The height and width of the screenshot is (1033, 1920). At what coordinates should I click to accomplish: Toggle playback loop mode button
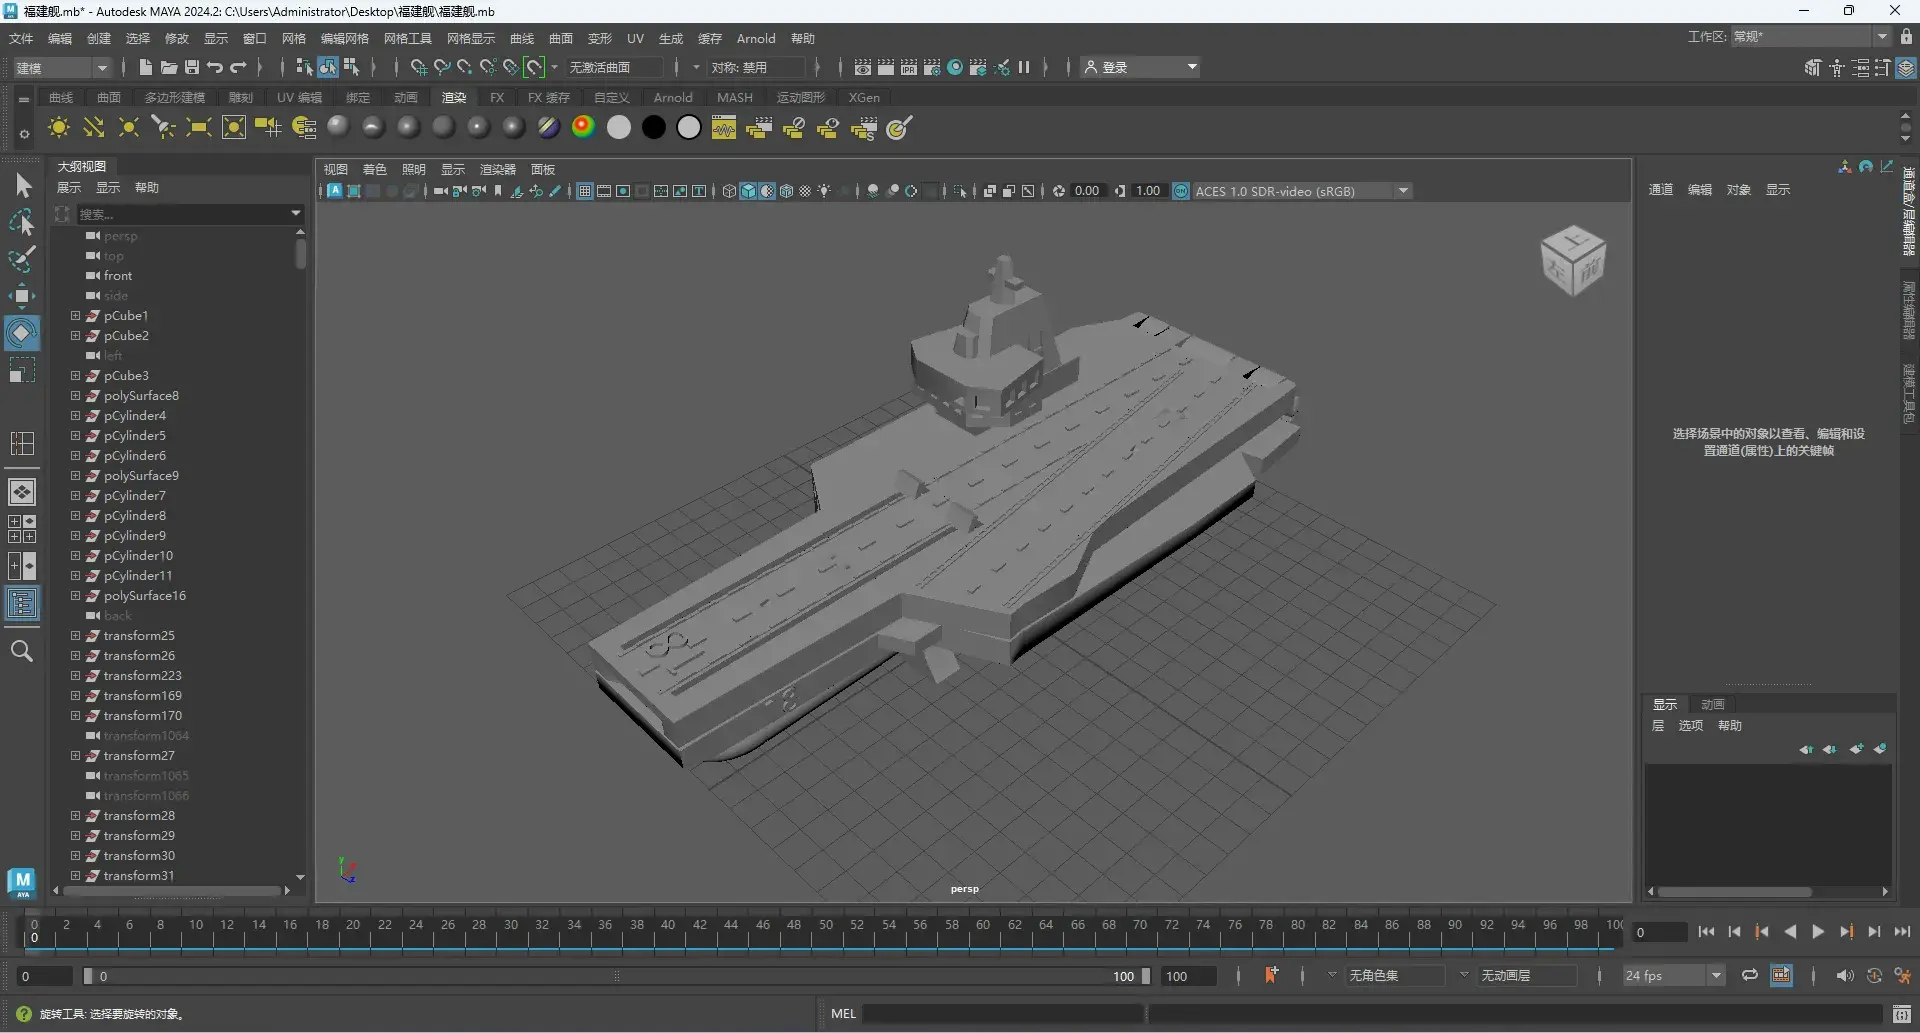(x=1749, y=975)
